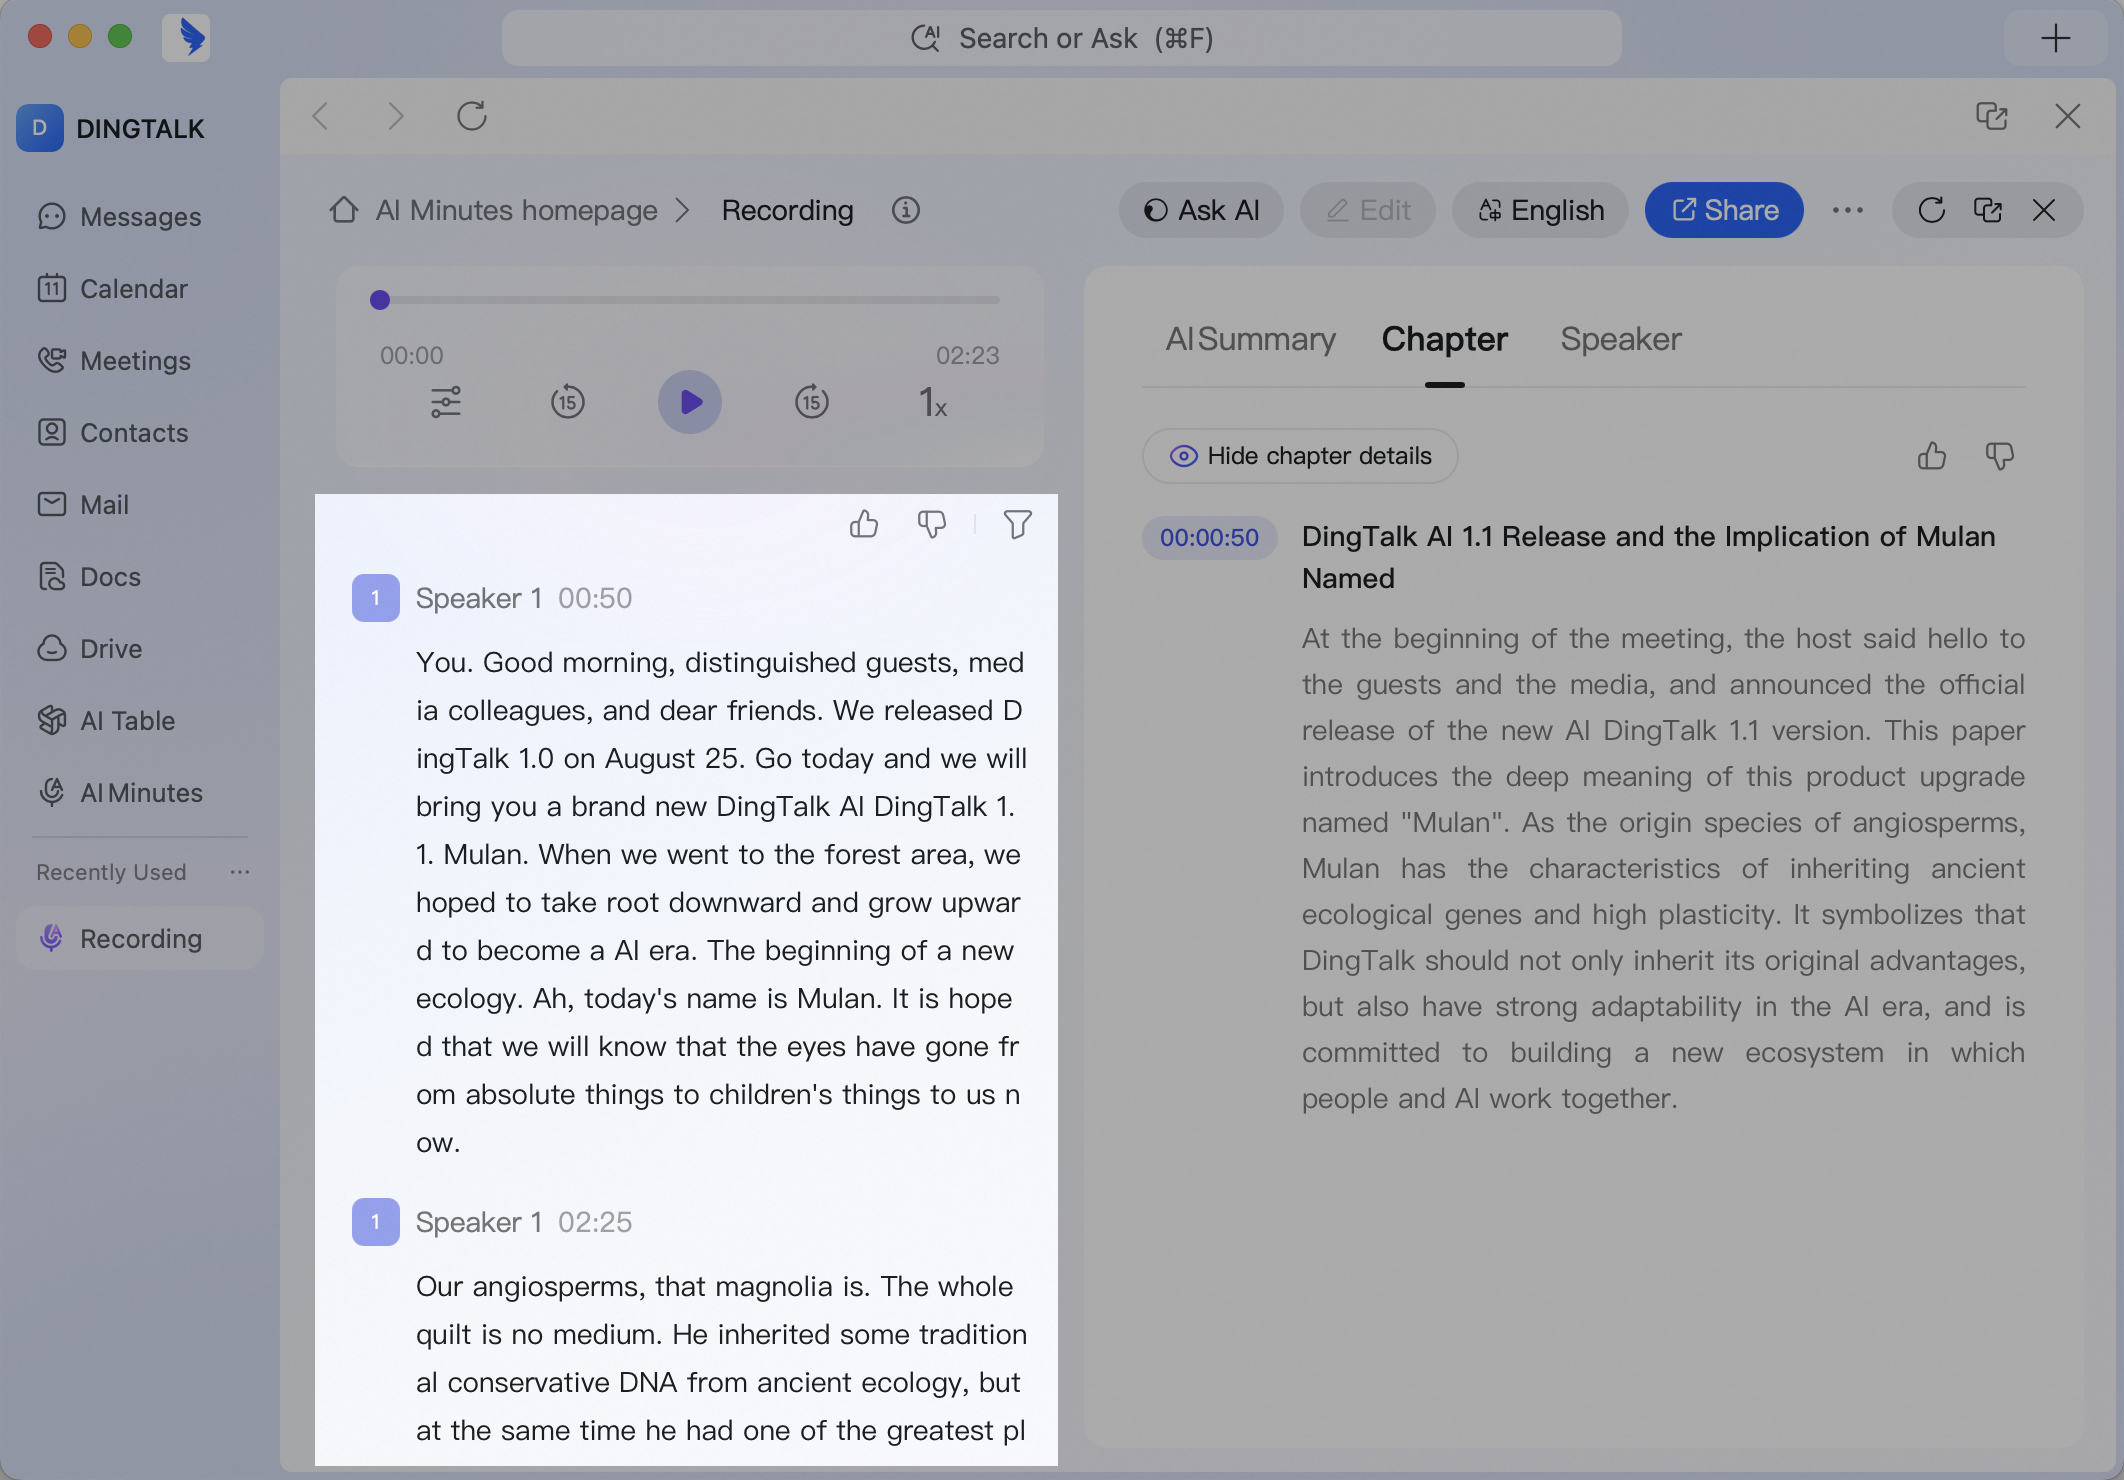Change the 1x playback speed
Image resolution: width=2124 pixels, height=1480 pixels.
click(933, 402)
